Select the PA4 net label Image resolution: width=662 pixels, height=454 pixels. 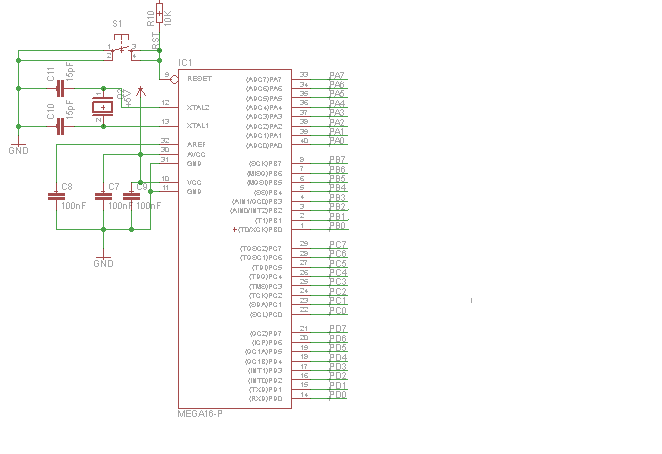point(337,103)
